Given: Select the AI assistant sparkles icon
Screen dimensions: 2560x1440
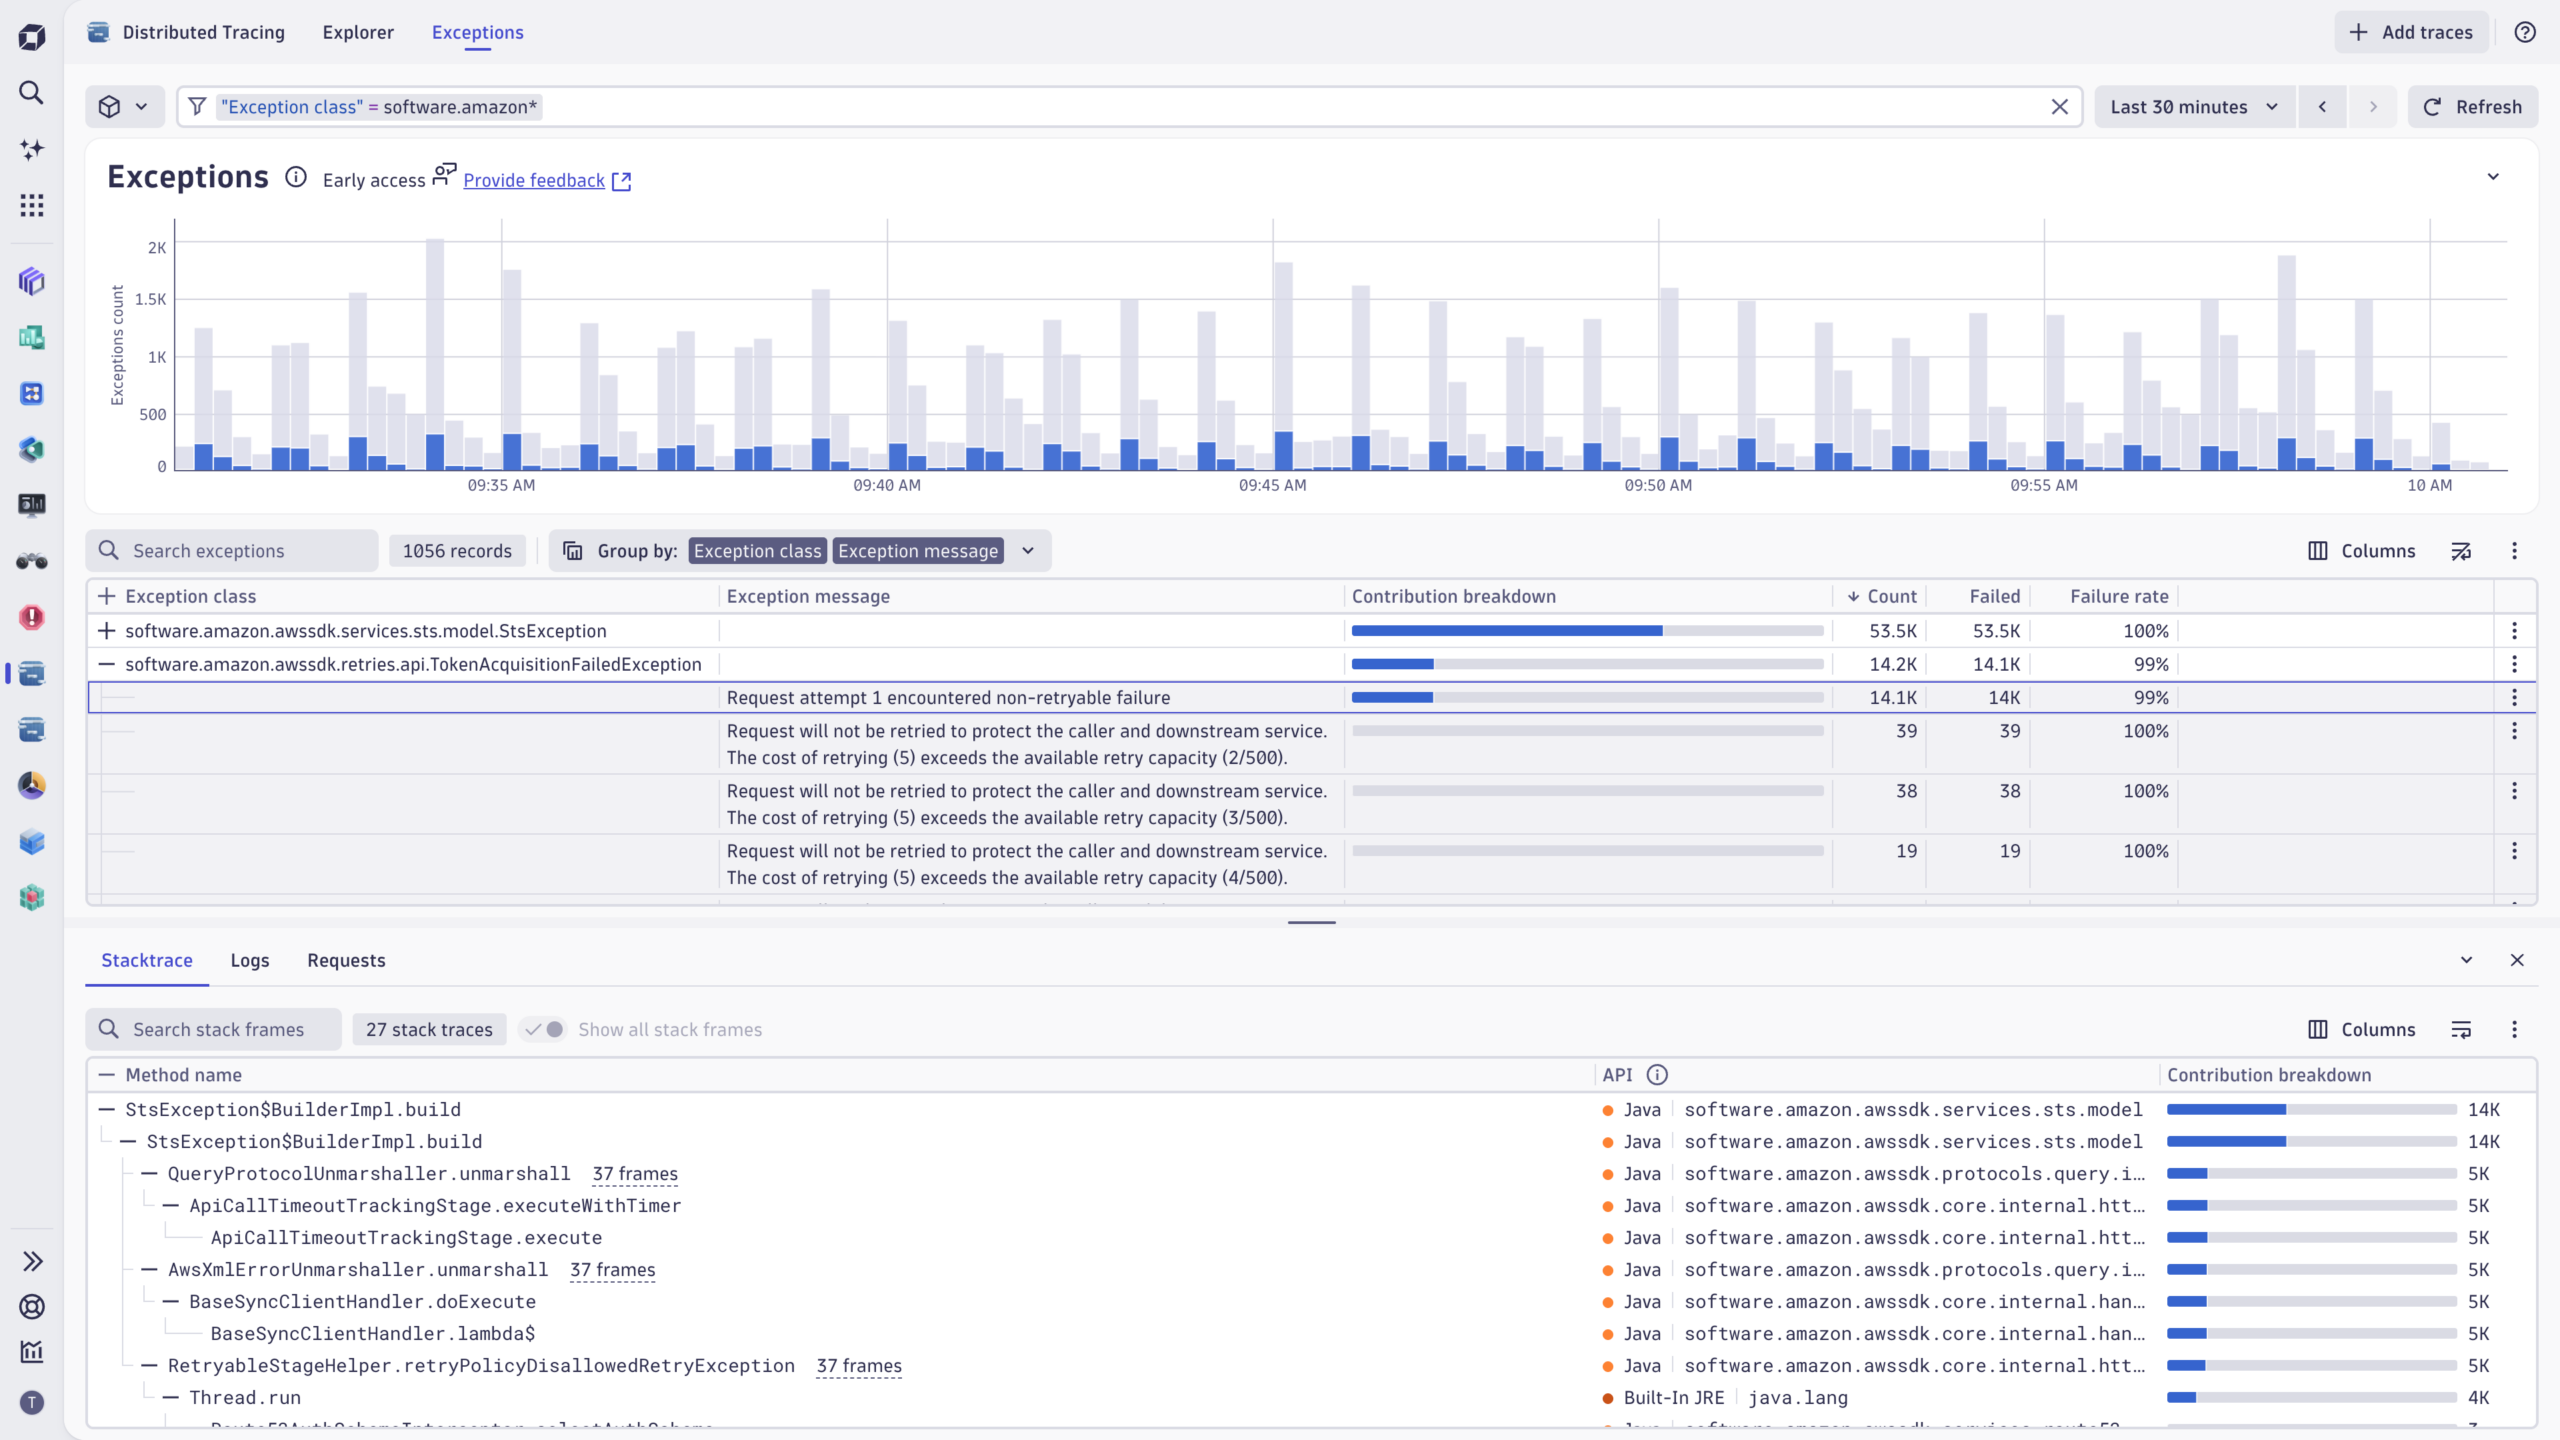Looking at the screenshot, I should [31, 148].
